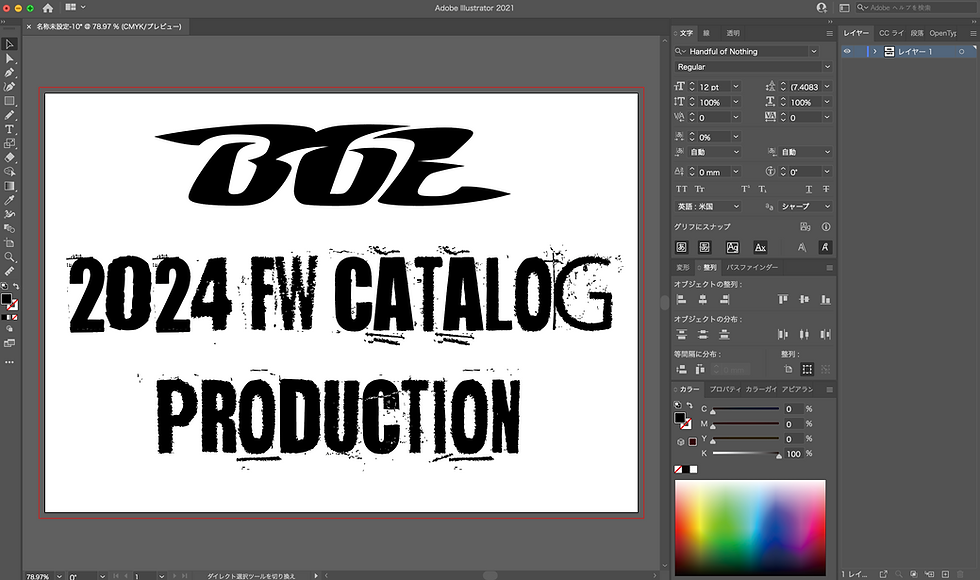Switch to the プロパティ tab

(x=725, y=389)
